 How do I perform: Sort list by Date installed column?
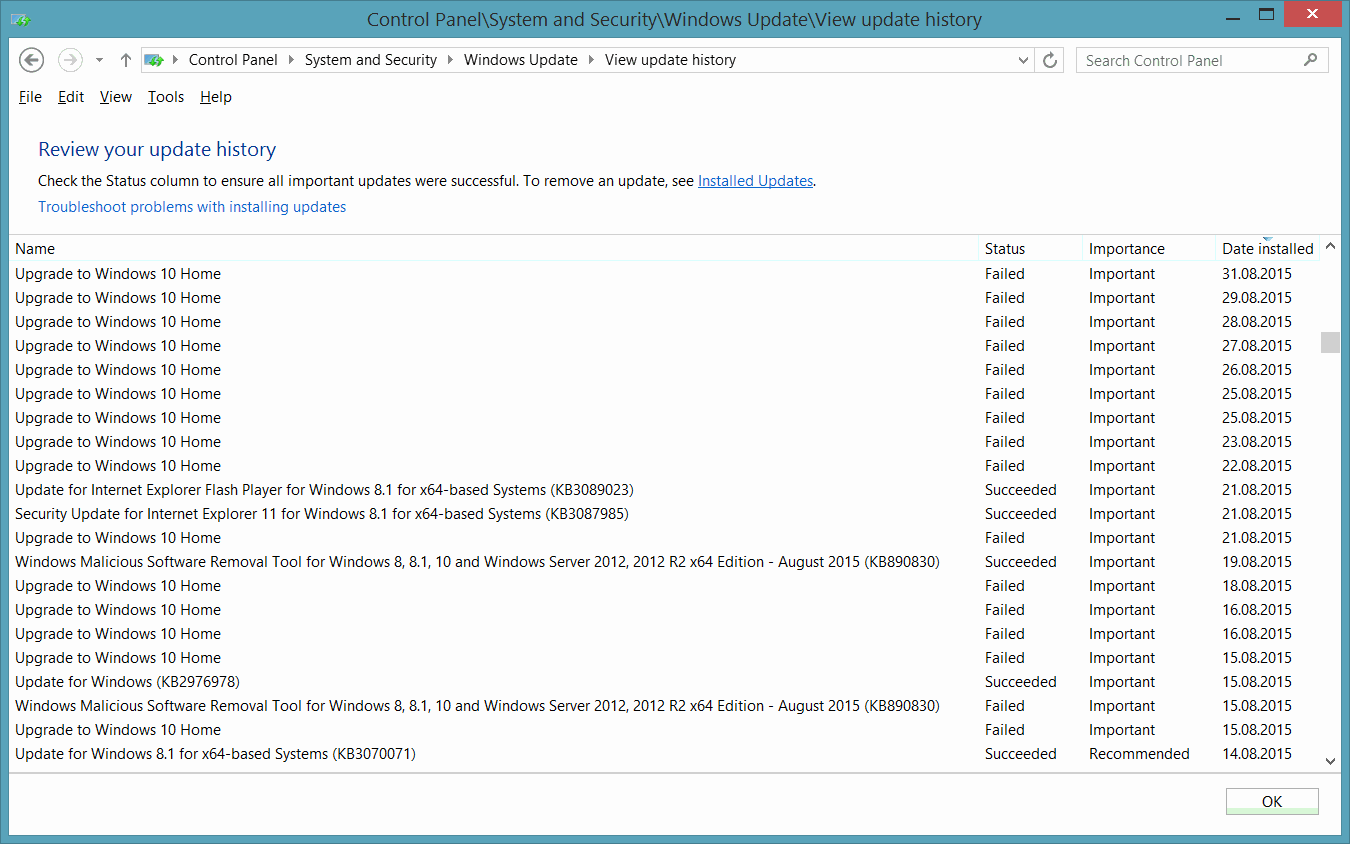1267,249
